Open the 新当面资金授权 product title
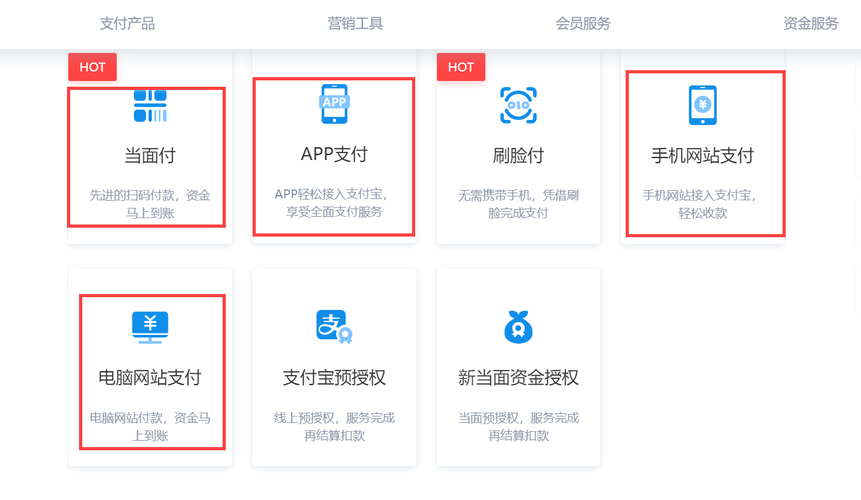 [518, 378]
